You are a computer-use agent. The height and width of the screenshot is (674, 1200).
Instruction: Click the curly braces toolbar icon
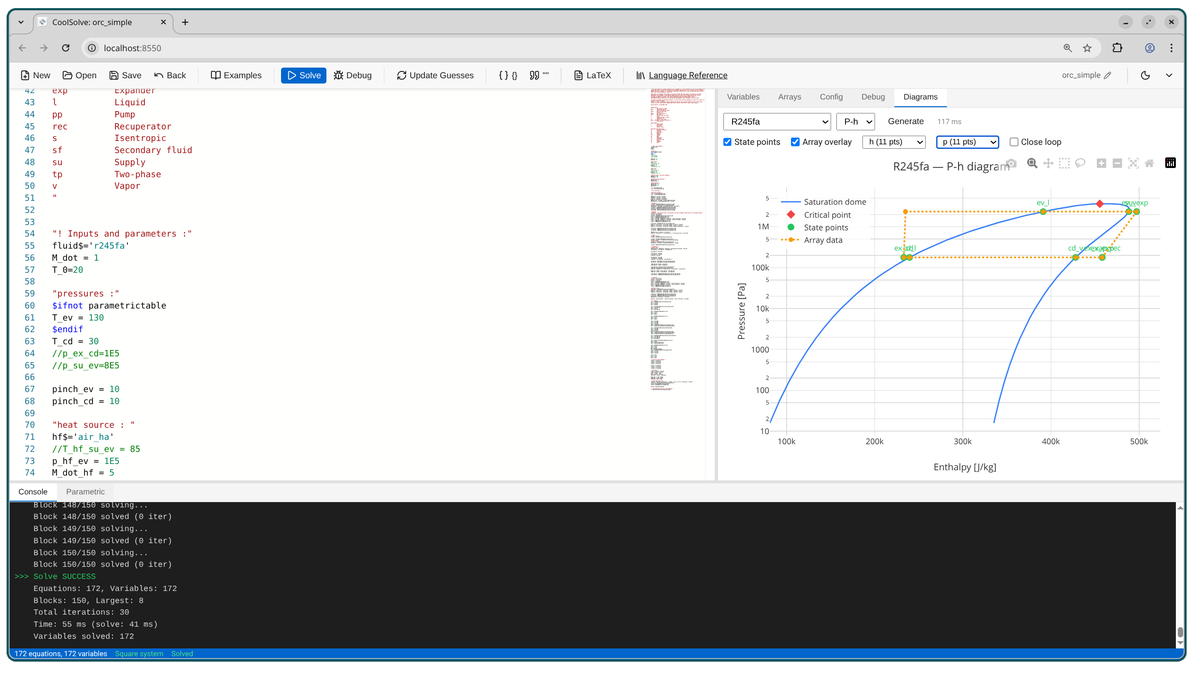(508, 75)
